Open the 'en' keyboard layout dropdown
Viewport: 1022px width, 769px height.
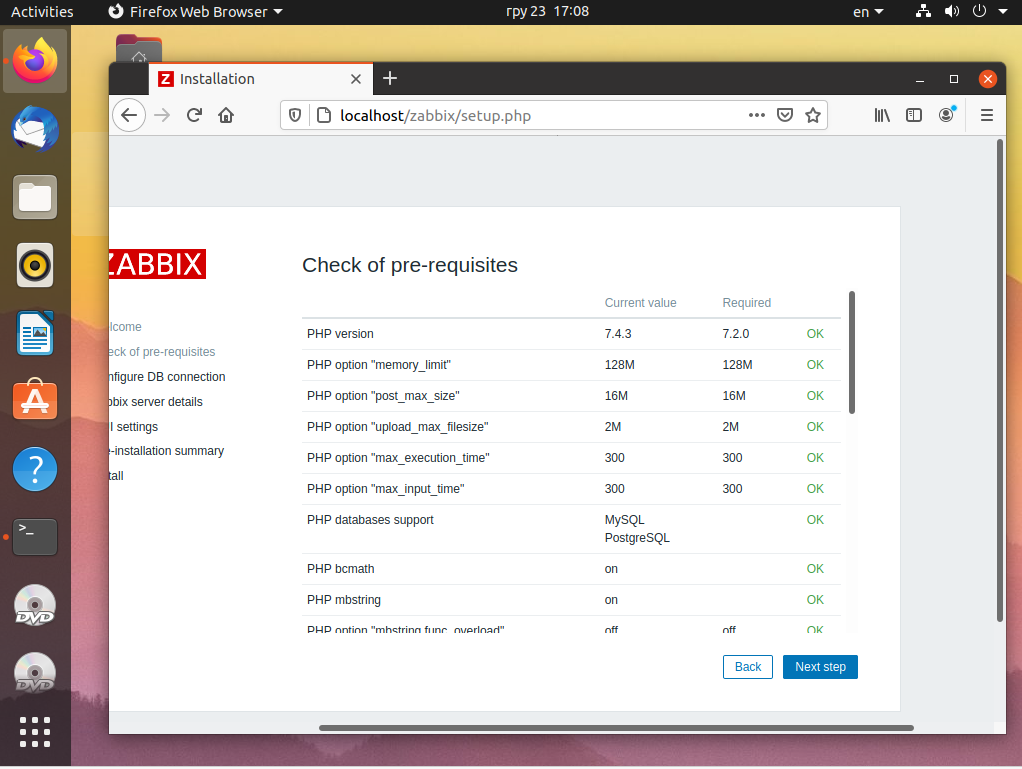(868, 12)
